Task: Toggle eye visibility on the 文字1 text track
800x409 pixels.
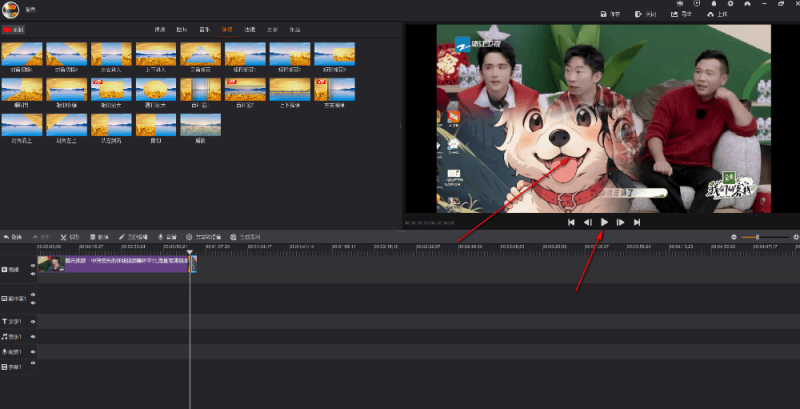Action: (x=32, y=322)
